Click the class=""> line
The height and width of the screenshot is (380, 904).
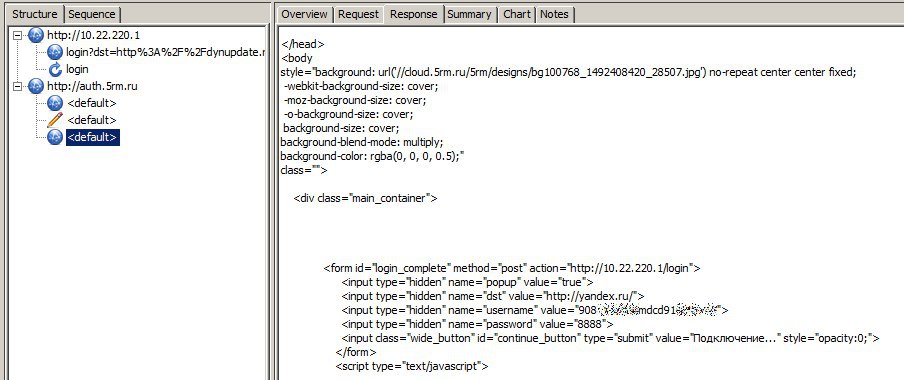point(304,170)
